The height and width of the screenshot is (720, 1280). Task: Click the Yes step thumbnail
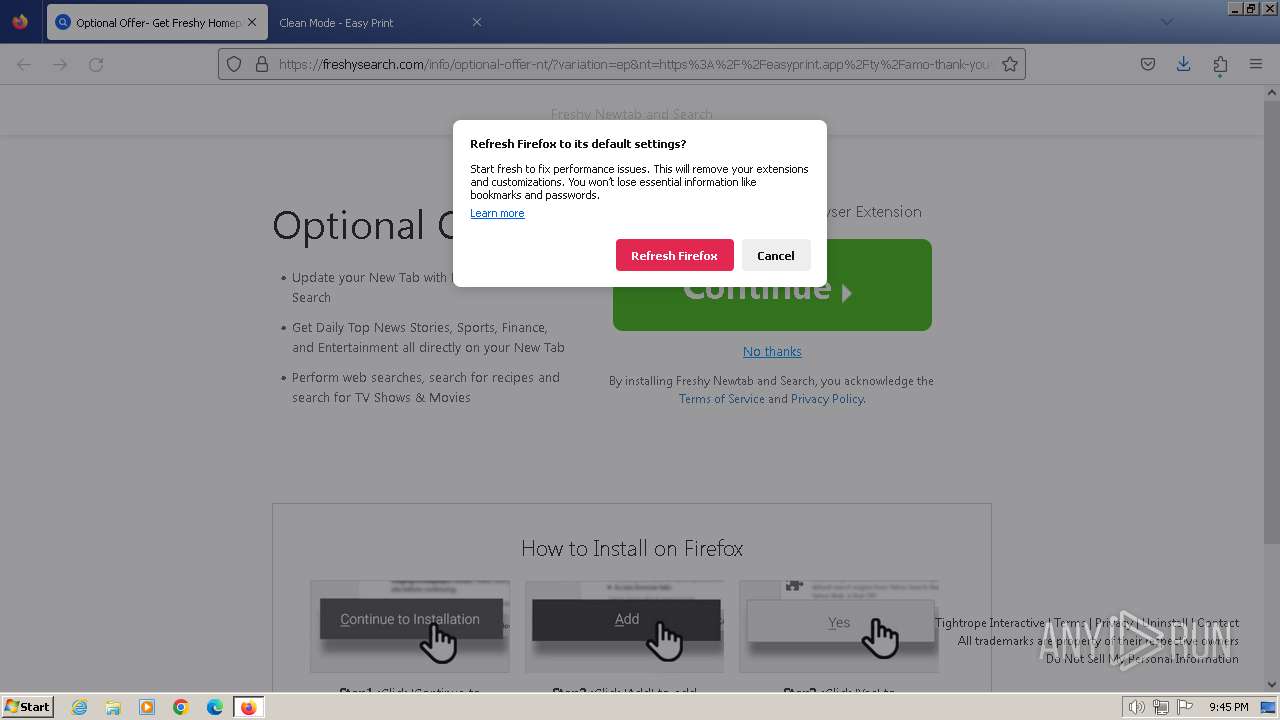tap(838, 626)
